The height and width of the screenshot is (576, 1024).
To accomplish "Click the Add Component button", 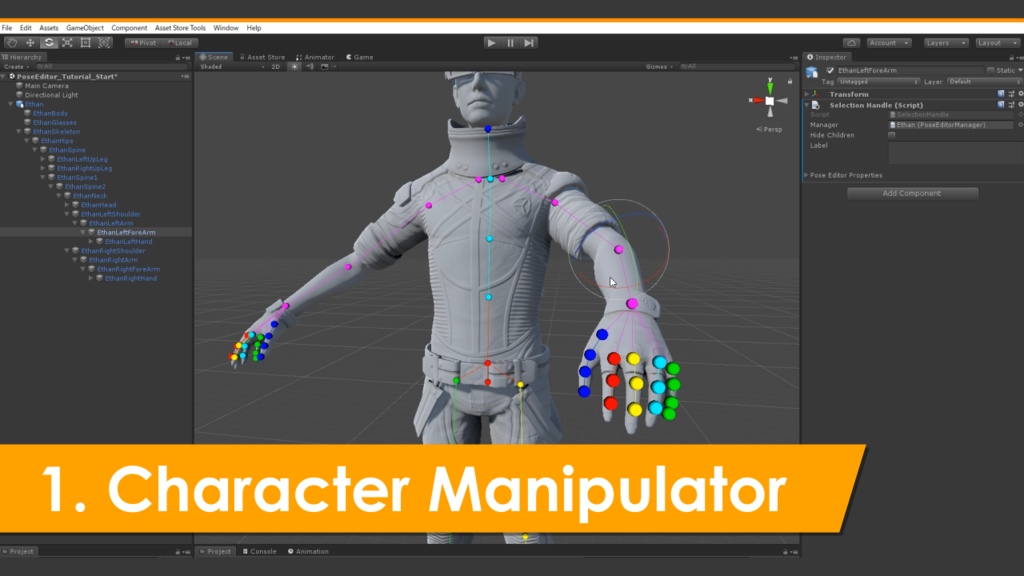I will (x=911, y=193).
